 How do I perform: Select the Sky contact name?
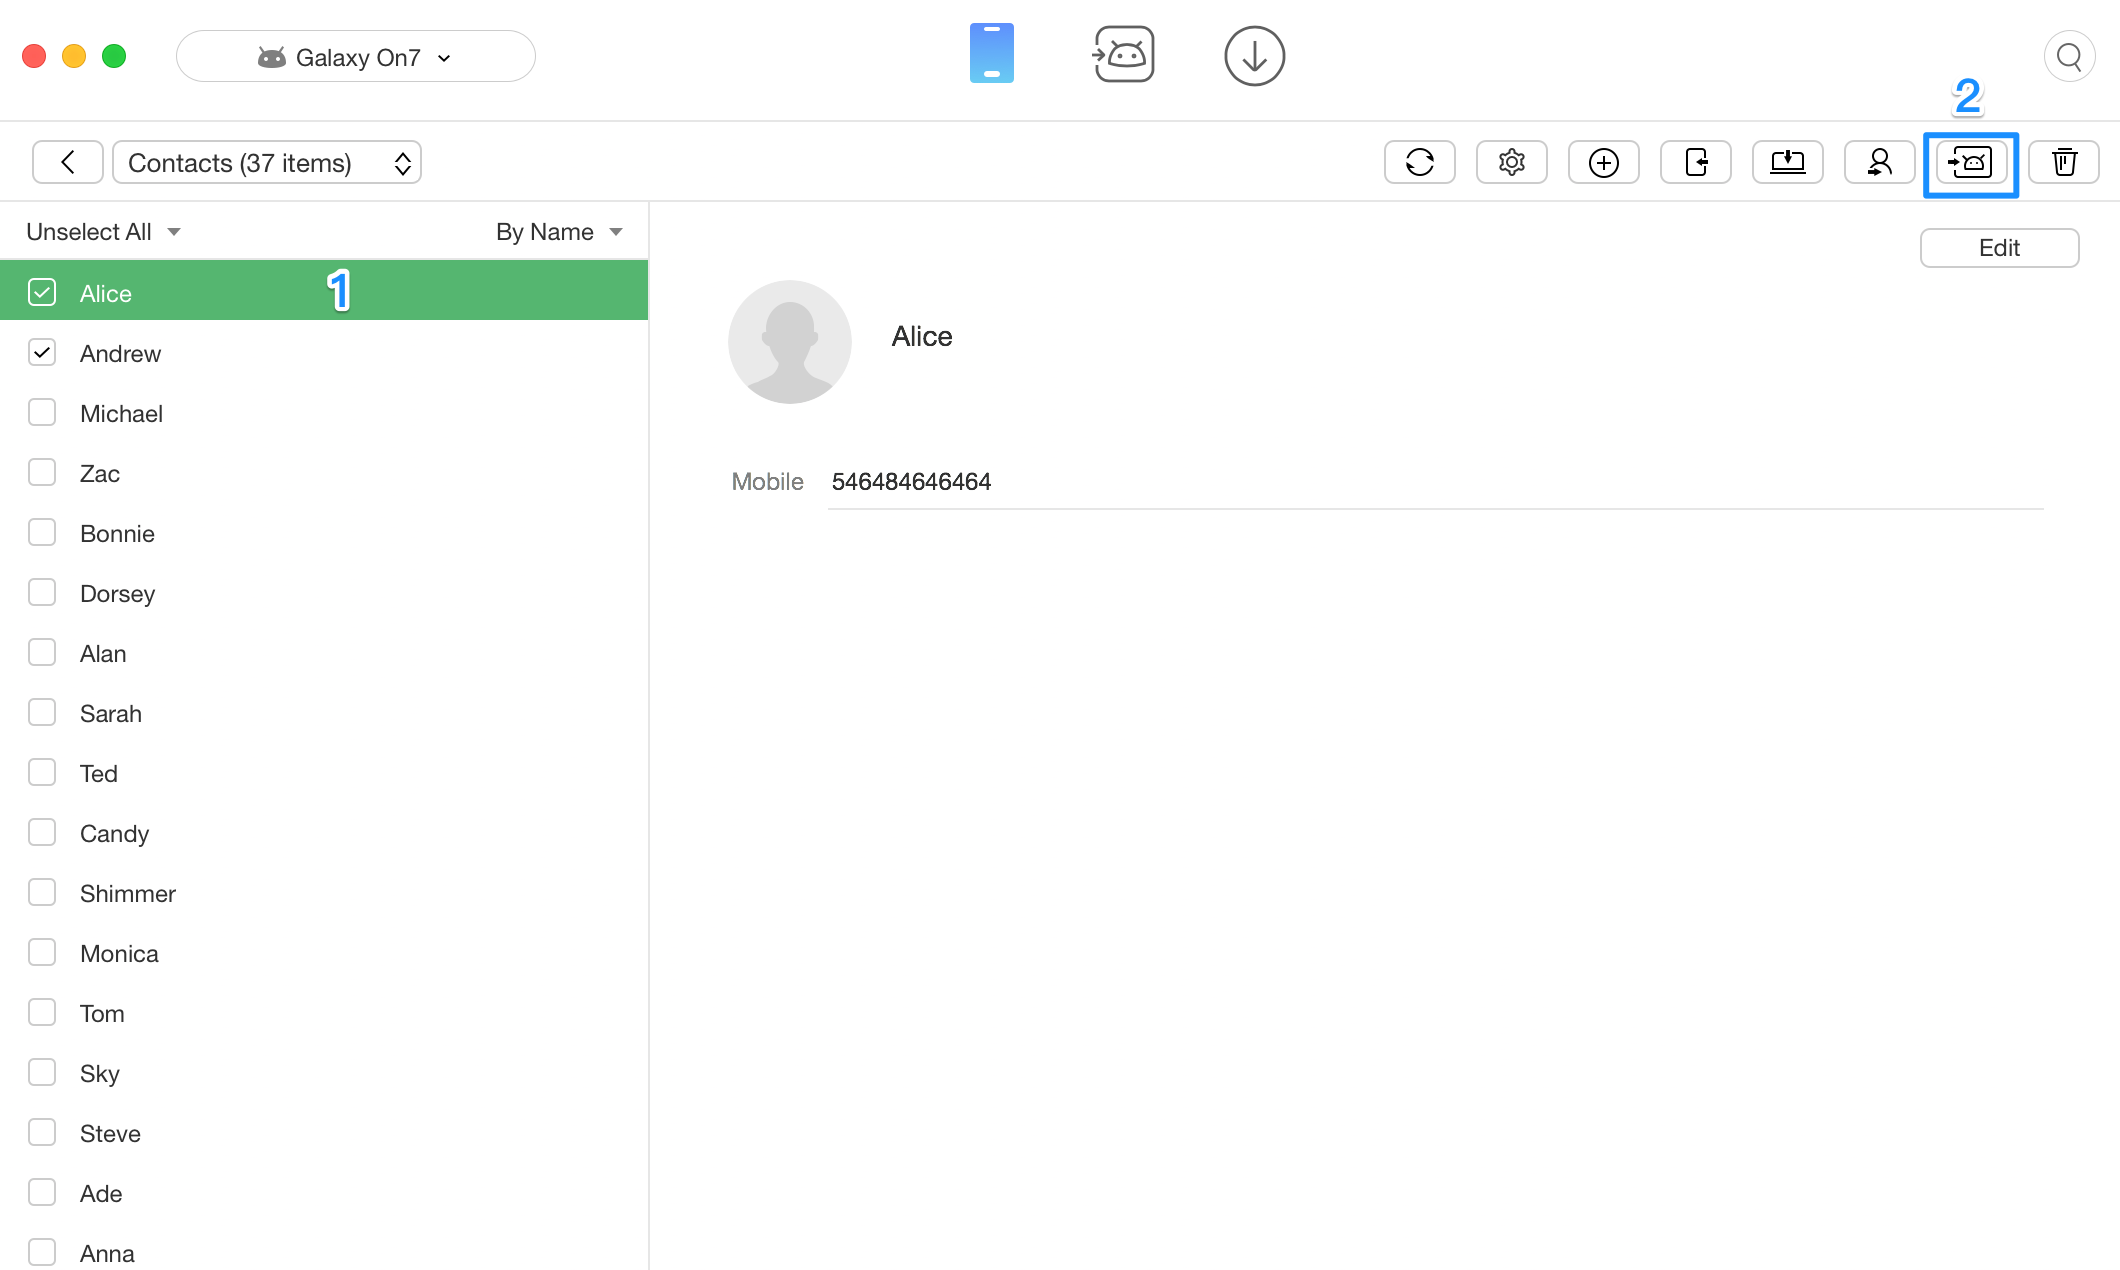[100, 1074]
